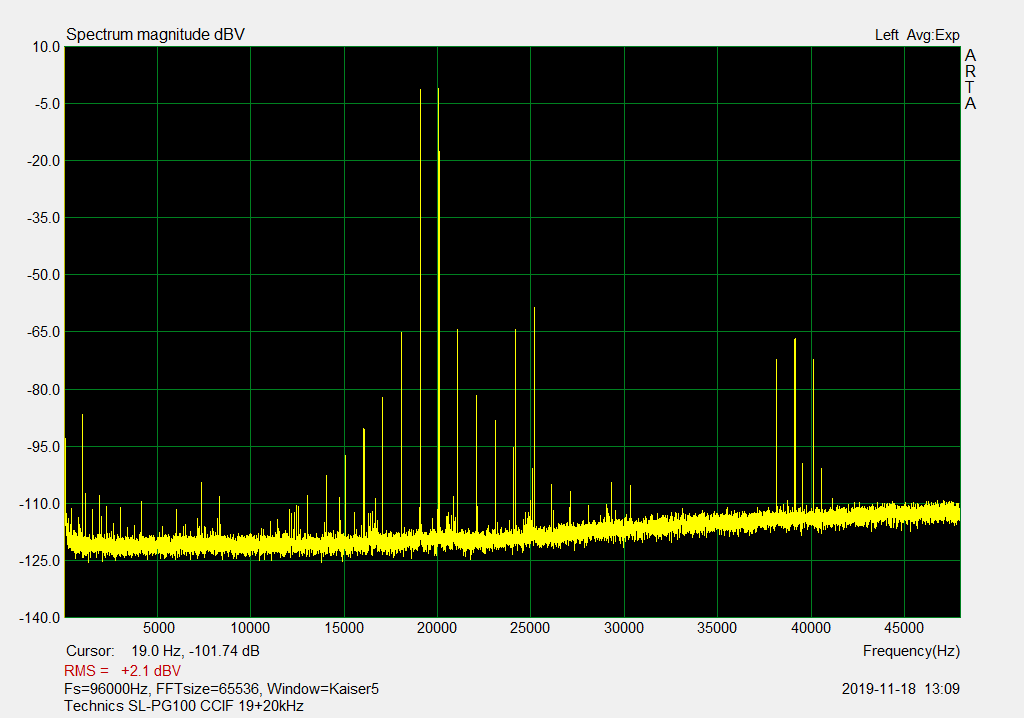Click the -80.0 y-axis label
The height and width of the screenshot is (718, 1024).
click(x=44, y=390)
